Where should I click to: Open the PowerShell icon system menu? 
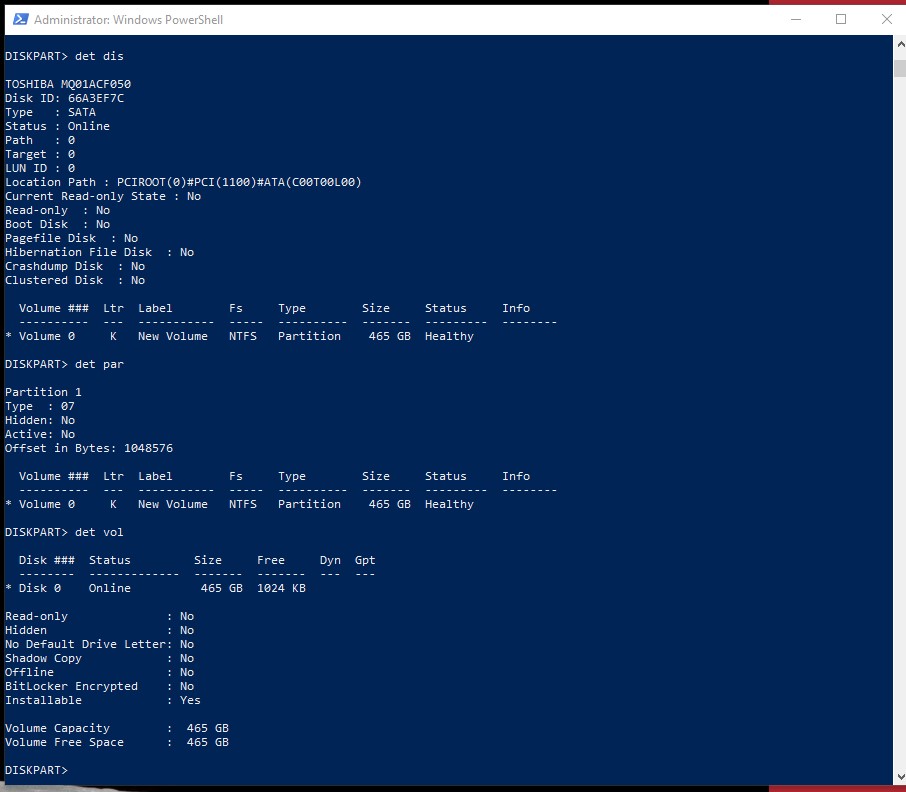pos(17,19)
